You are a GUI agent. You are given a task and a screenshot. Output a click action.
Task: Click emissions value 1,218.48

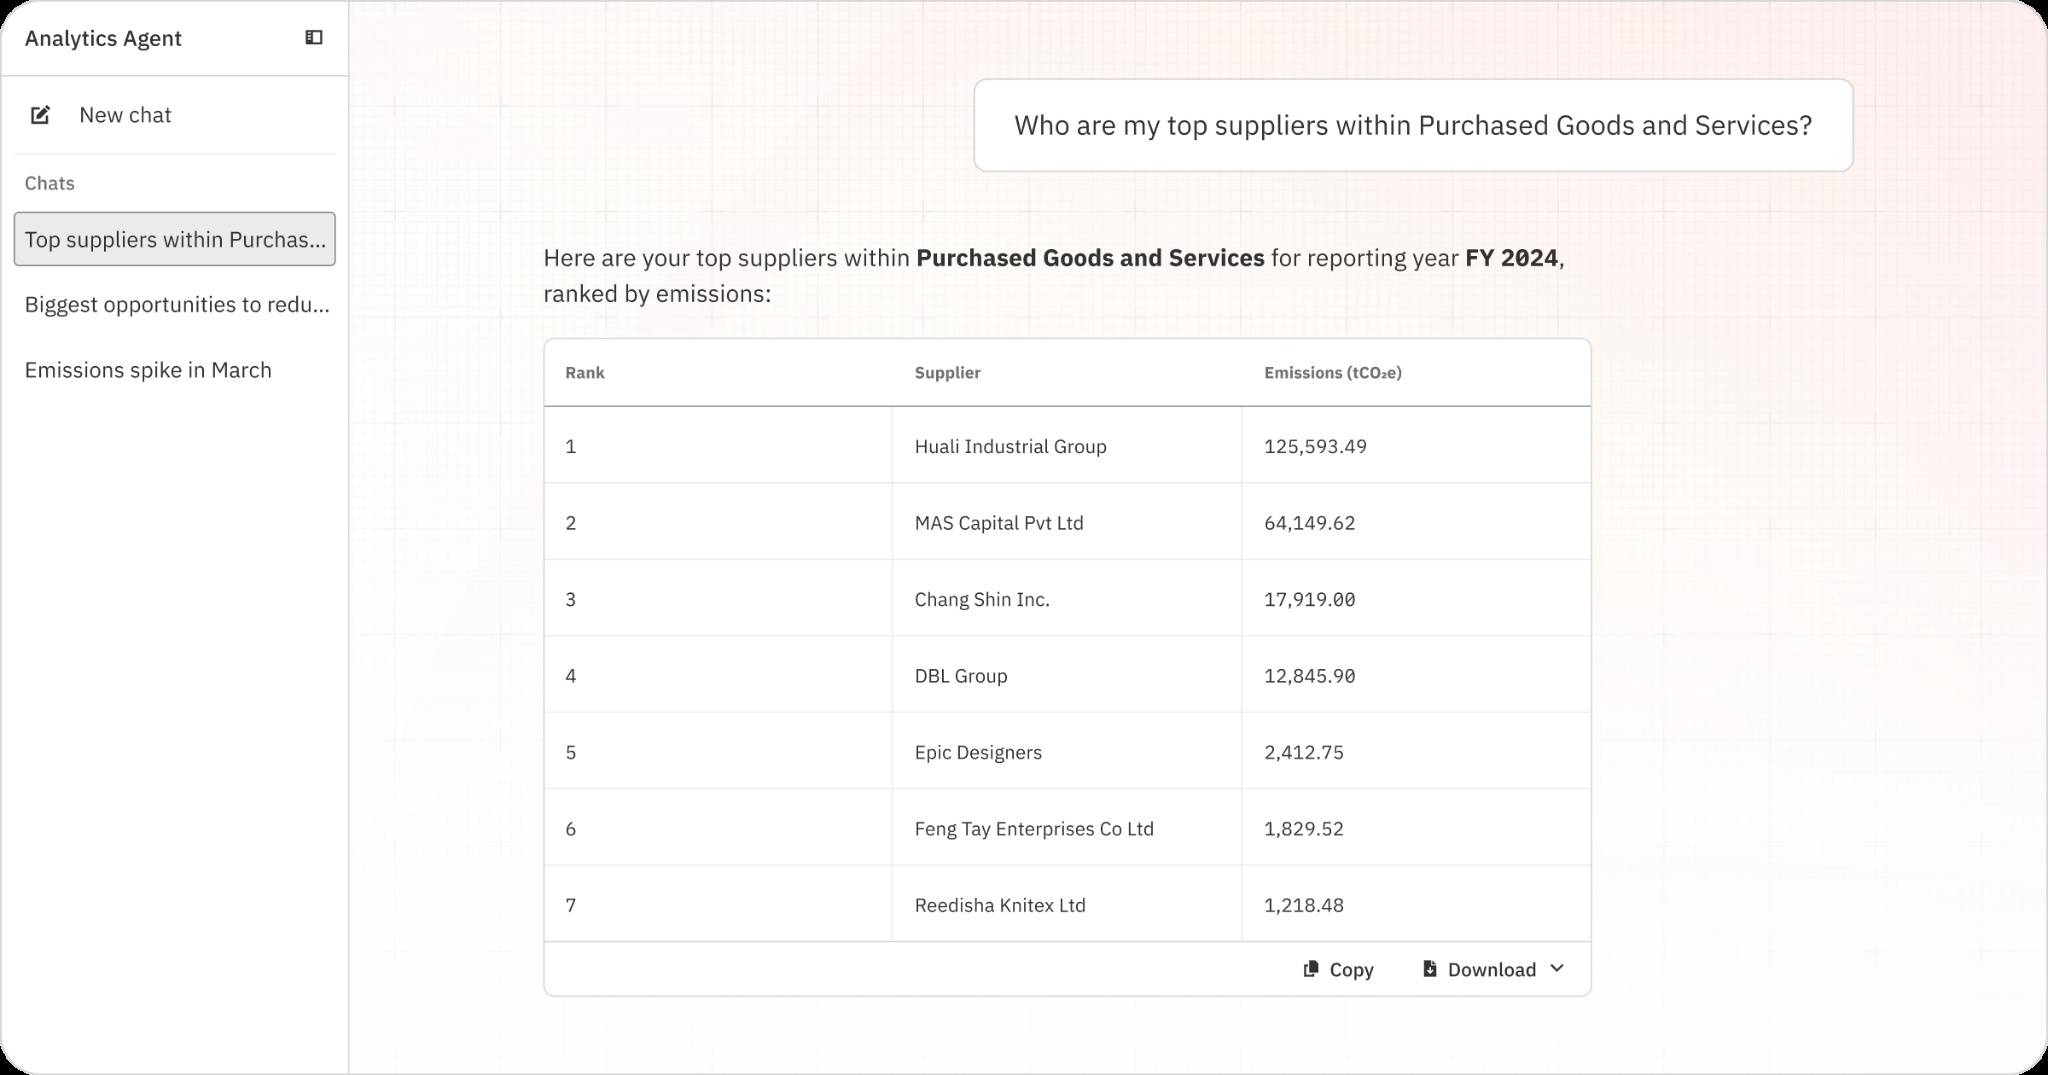pos(1303,905)
